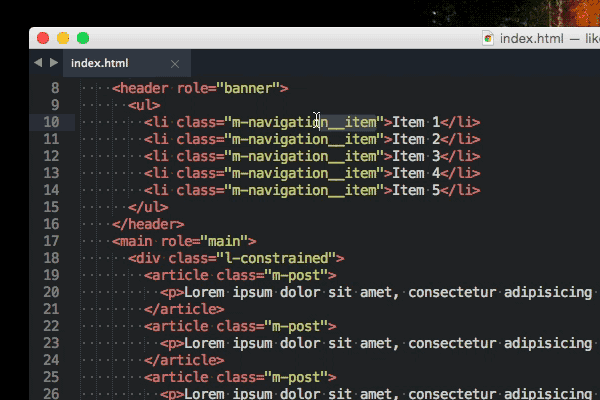Close the index.html tab
The image size is (600, 400).
(175, 64)
